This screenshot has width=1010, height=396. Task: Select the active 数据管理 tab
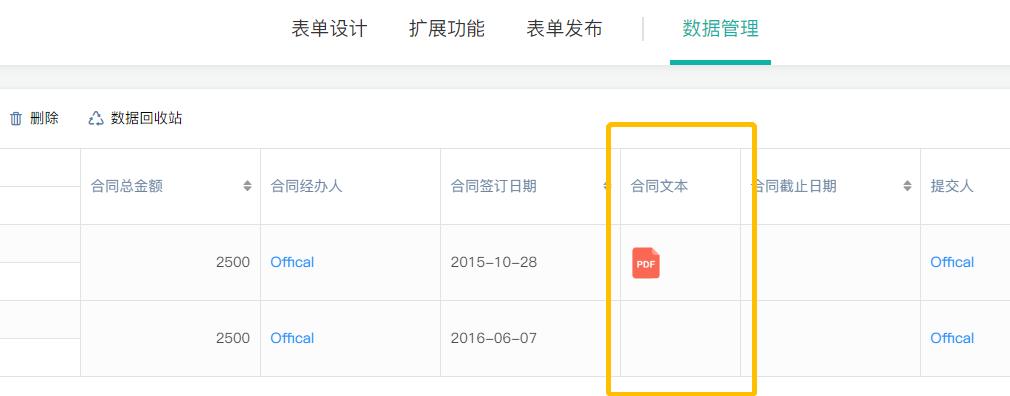point(720,29)
